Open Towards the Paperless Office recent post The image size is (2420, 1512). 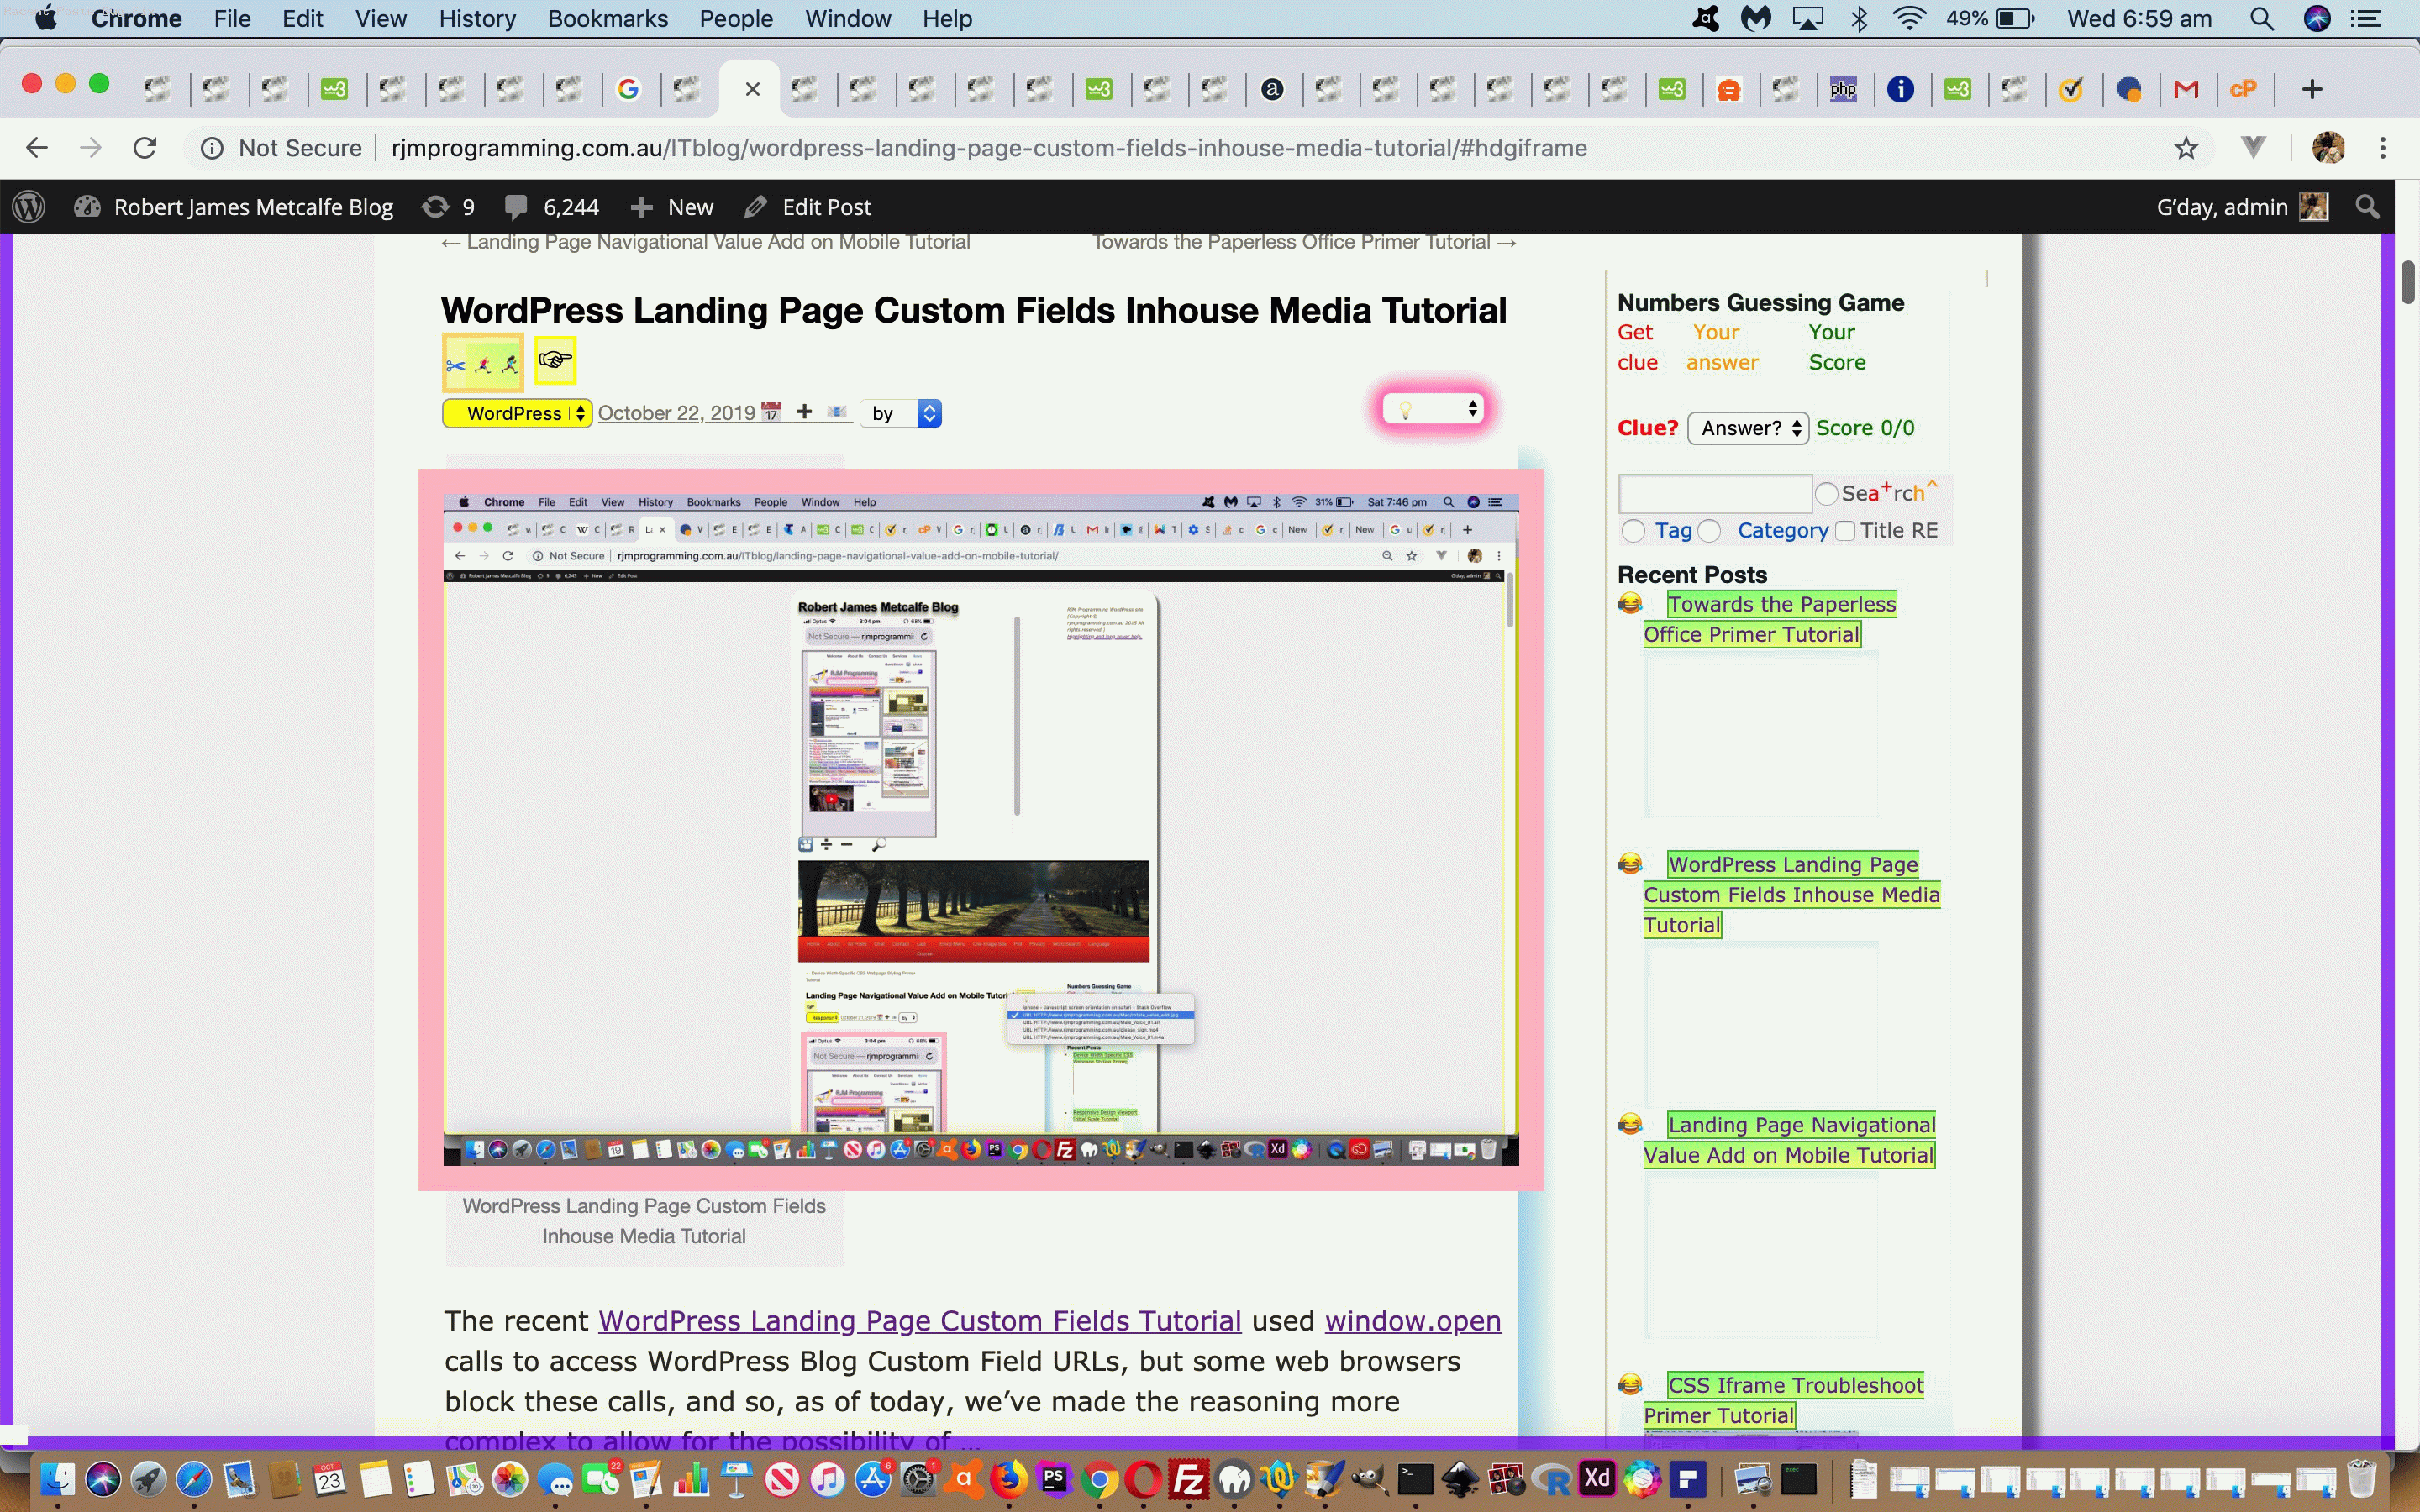[x=1770, y=619]
